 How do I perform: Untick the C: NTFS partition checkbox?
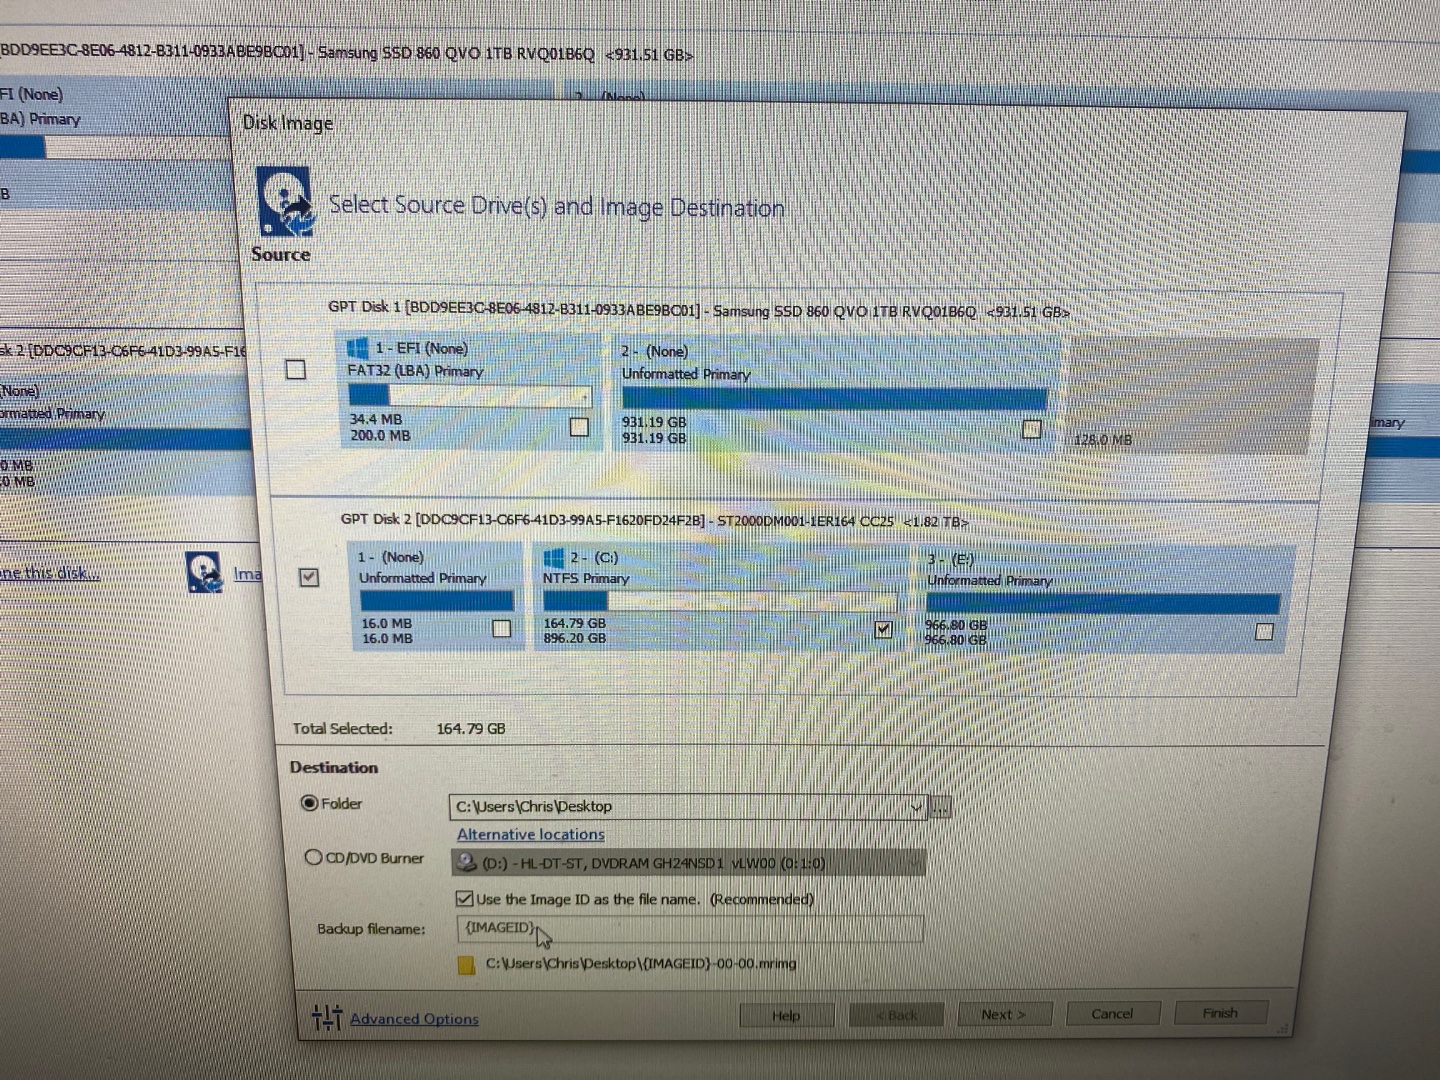click(883, 629)
